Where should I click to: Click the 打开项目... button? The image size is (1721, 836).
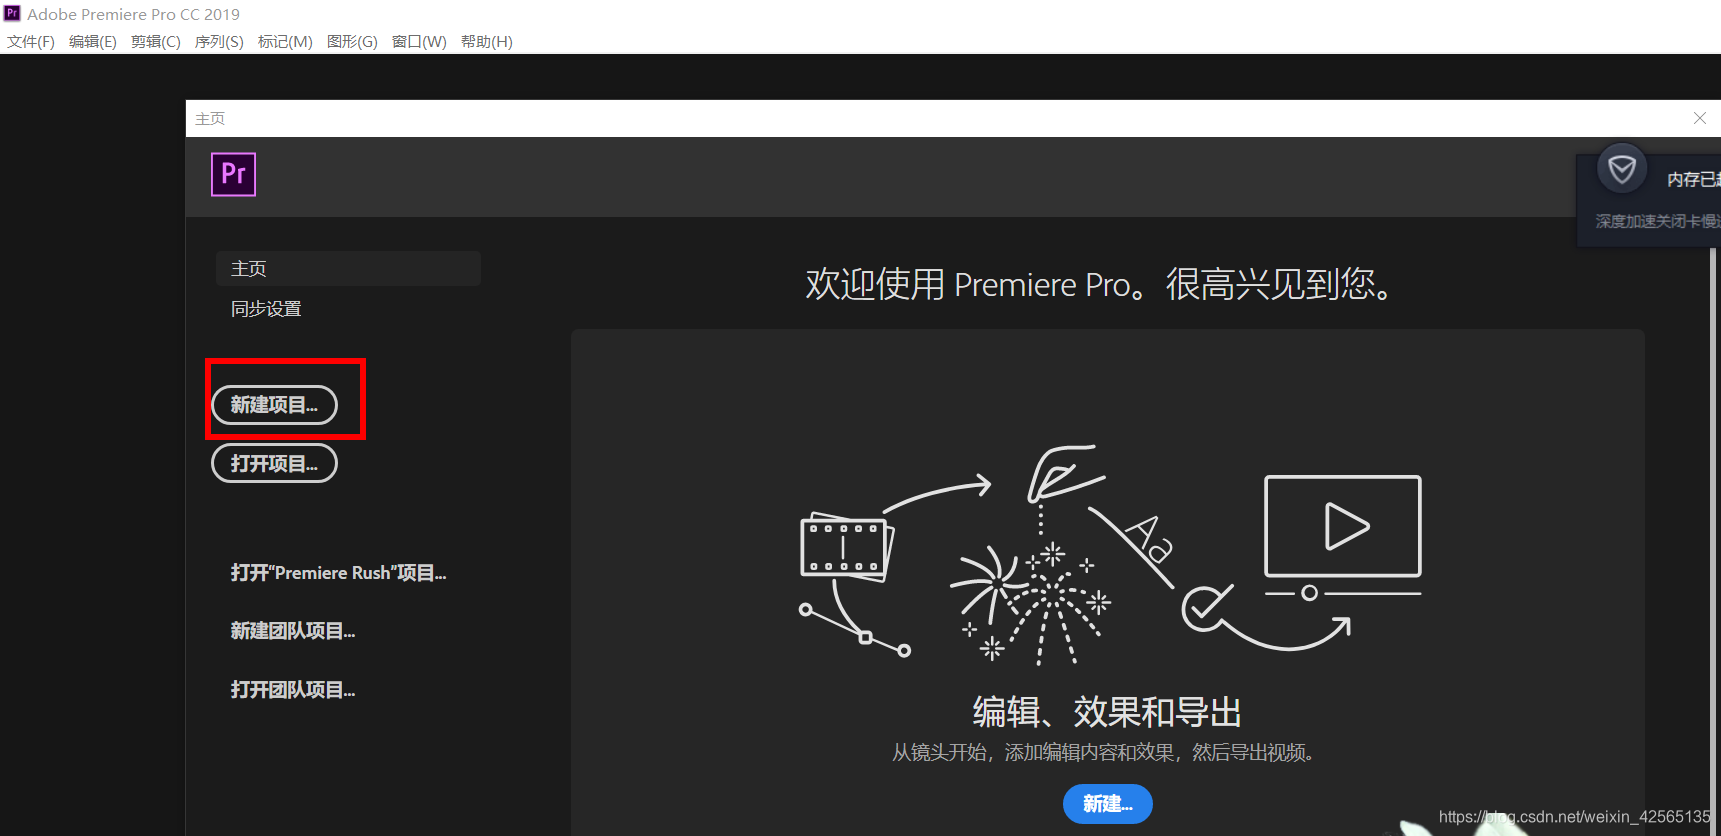point(274,463)
